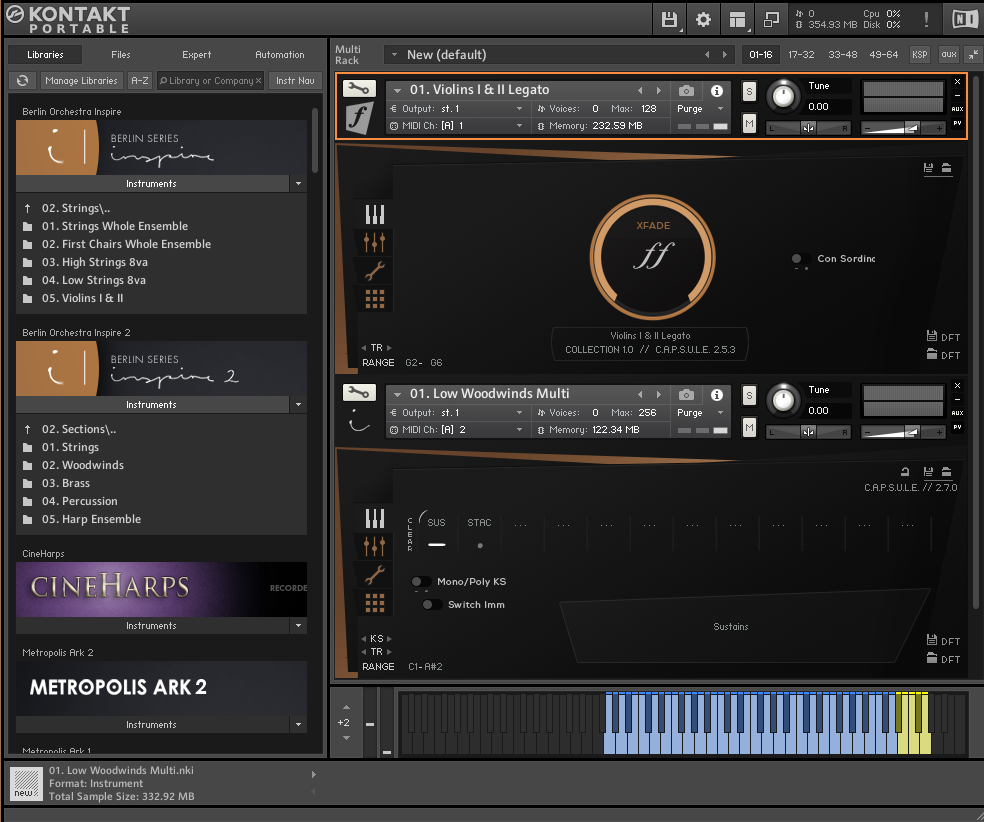Open keyboard page icon in Violins instrument
Image resolution: width=984 pixels, height=822 pixels.
pyautogui.click(x=375, y=215)
